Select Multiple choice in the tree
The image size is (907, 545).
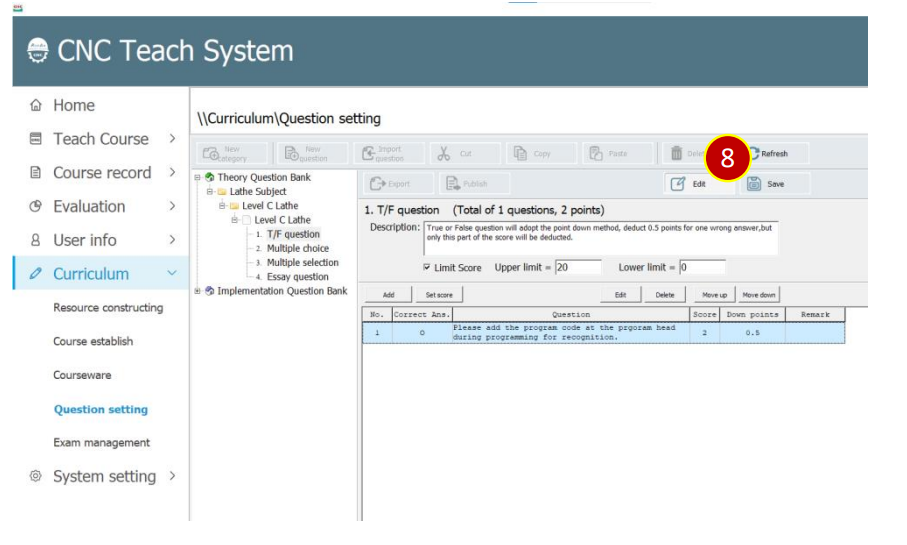pyautogui.click(x=297, y=248)
